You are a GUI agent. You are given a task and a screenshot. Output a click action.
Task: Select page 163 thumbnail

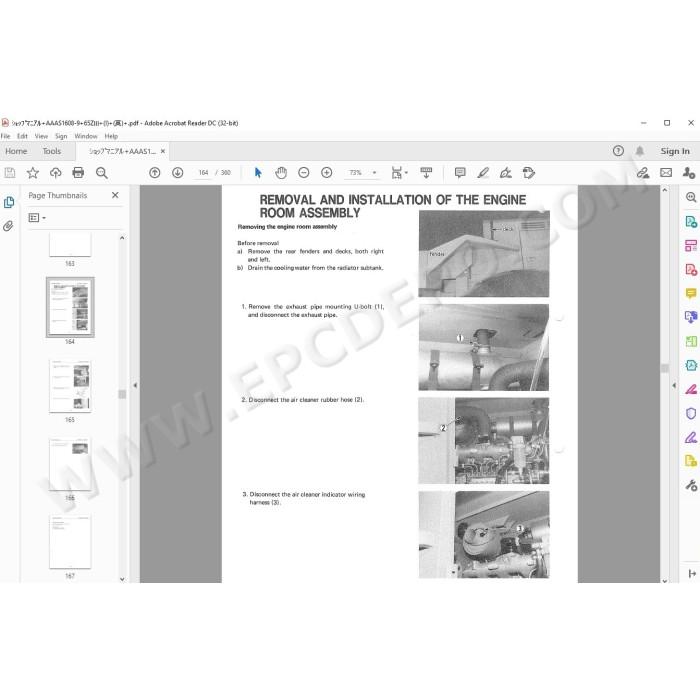[x=70, y=244]
